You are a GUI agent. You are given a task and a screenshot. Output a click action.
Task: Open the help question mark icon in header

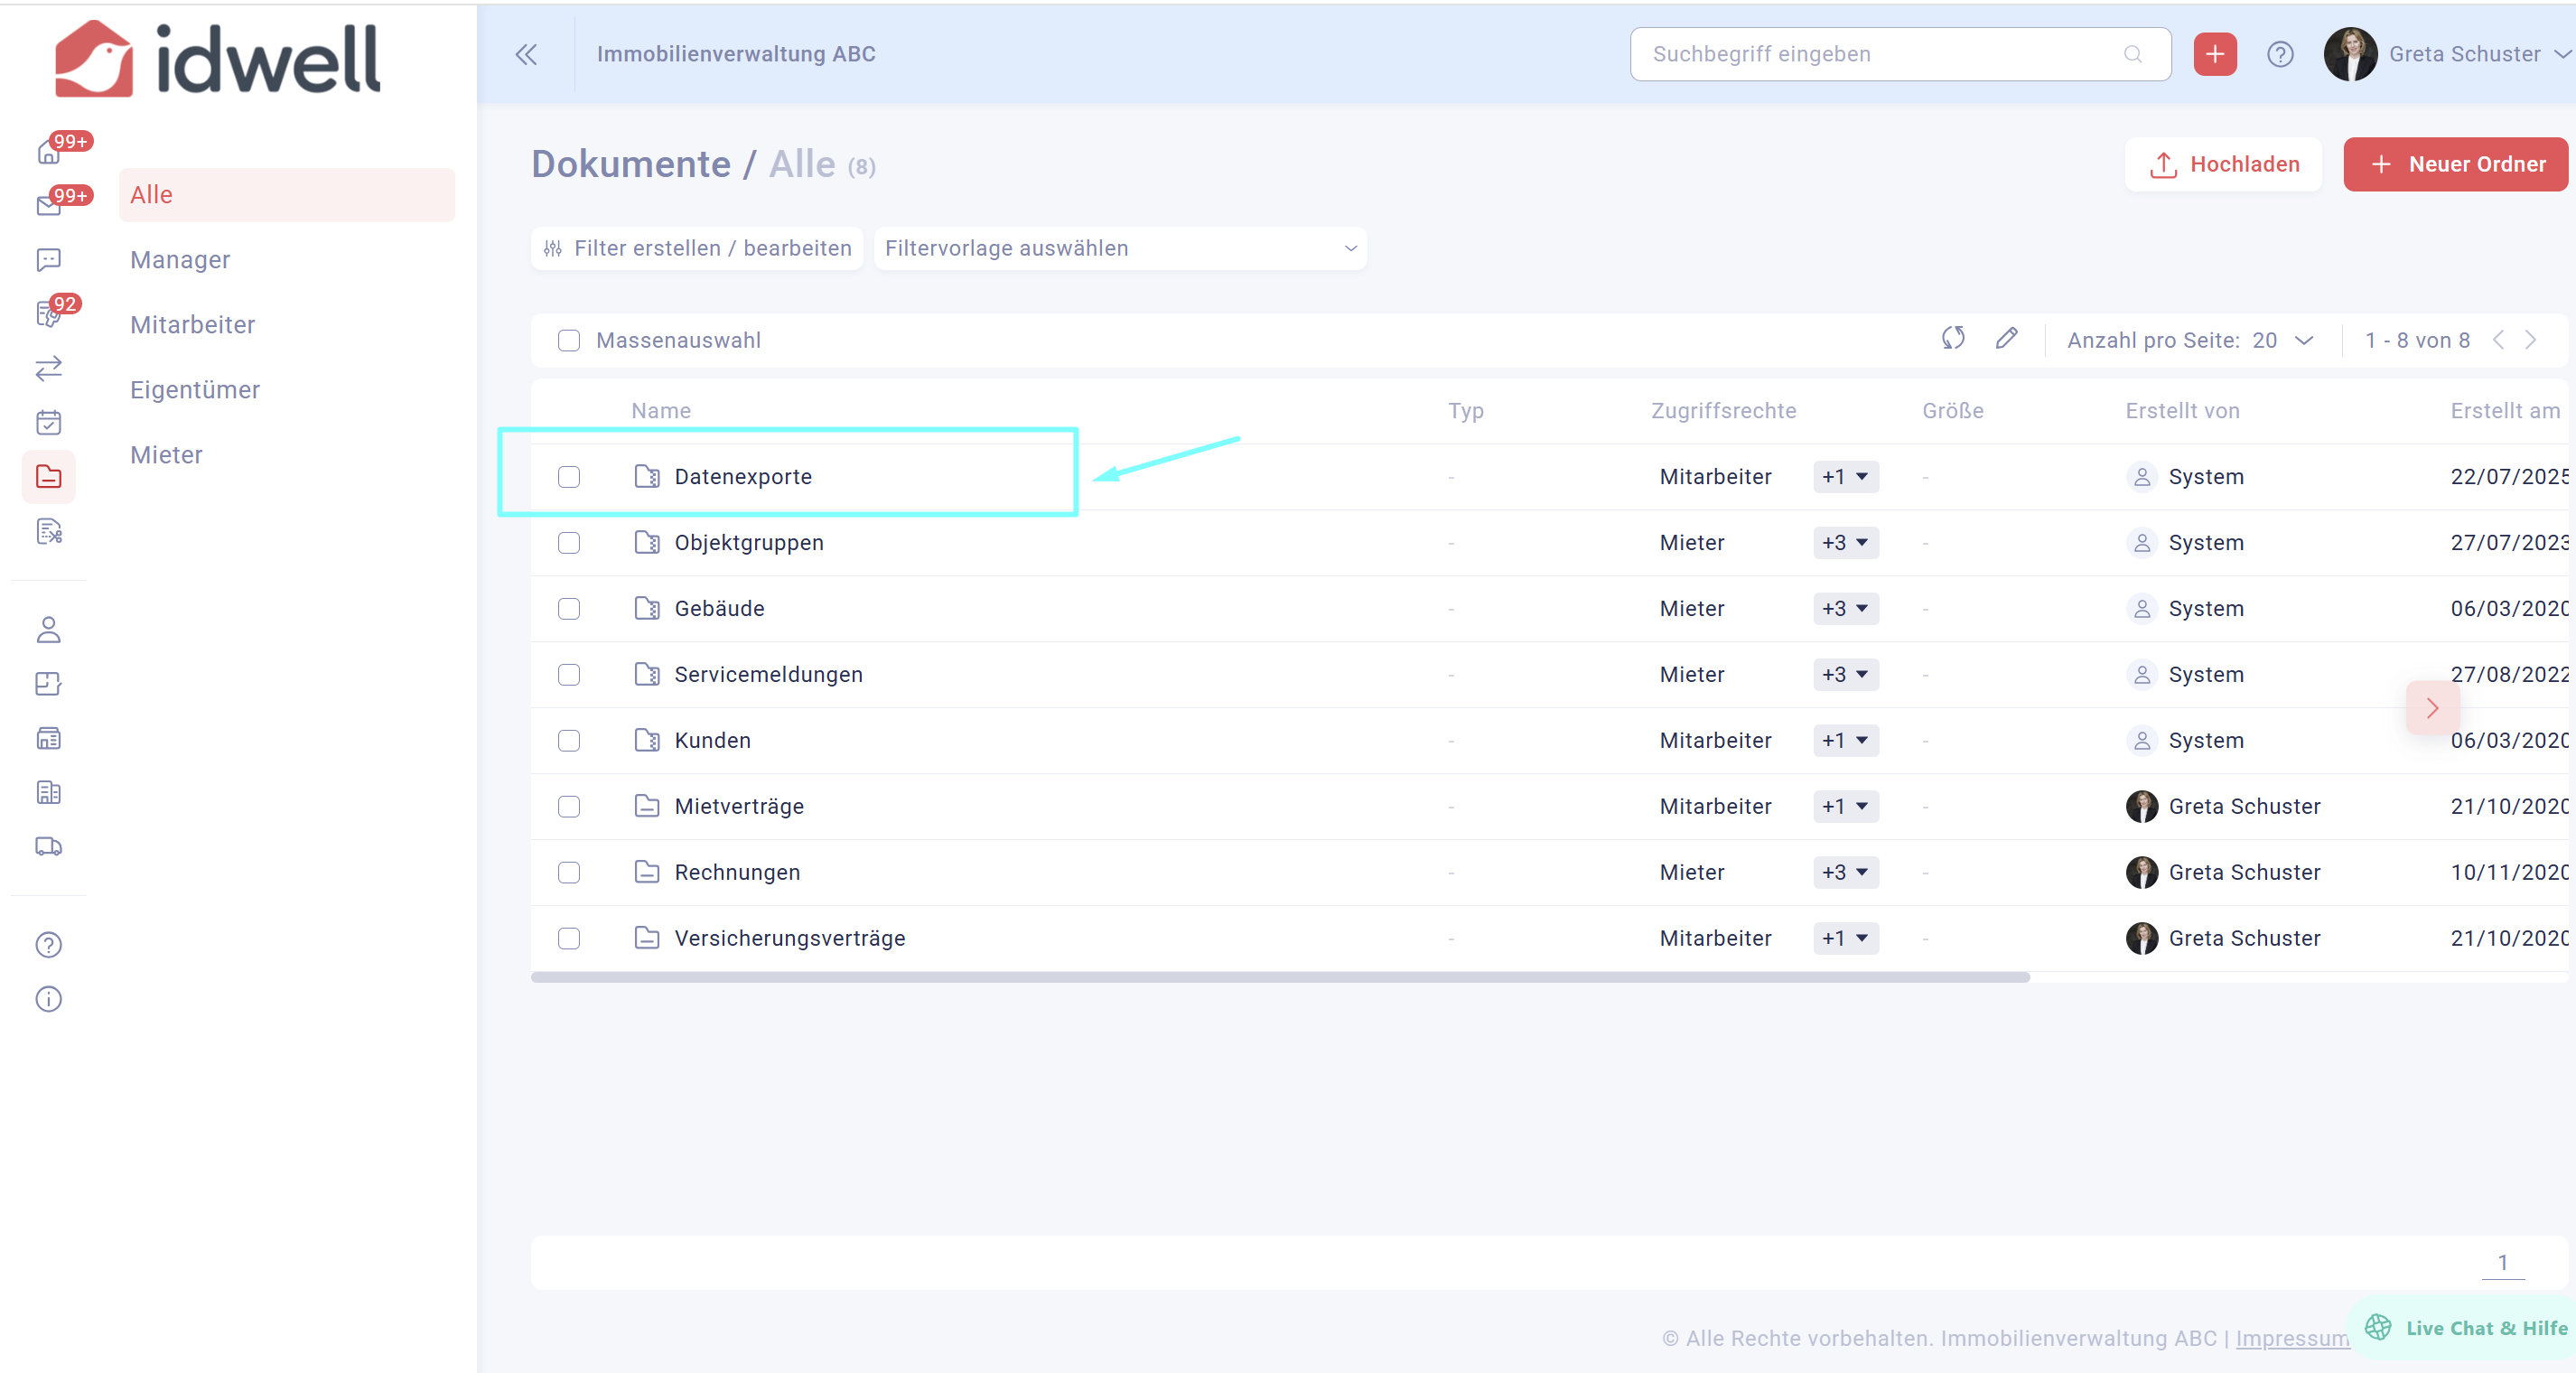point(2280,54)
